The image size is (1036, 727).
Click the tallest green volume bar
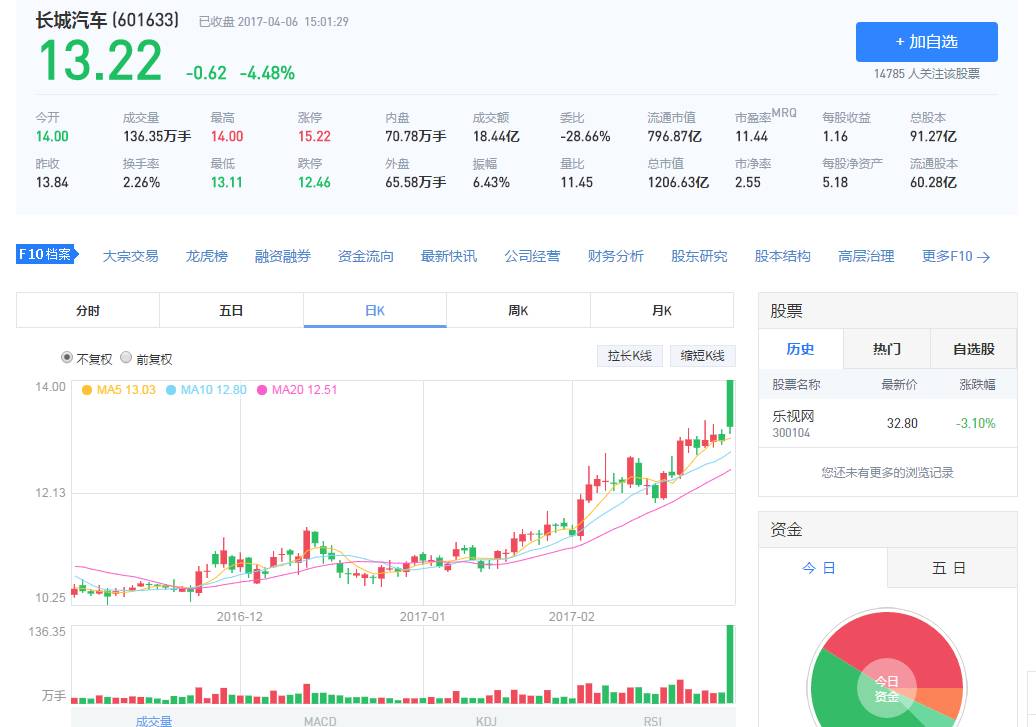[x=730, y=664]
